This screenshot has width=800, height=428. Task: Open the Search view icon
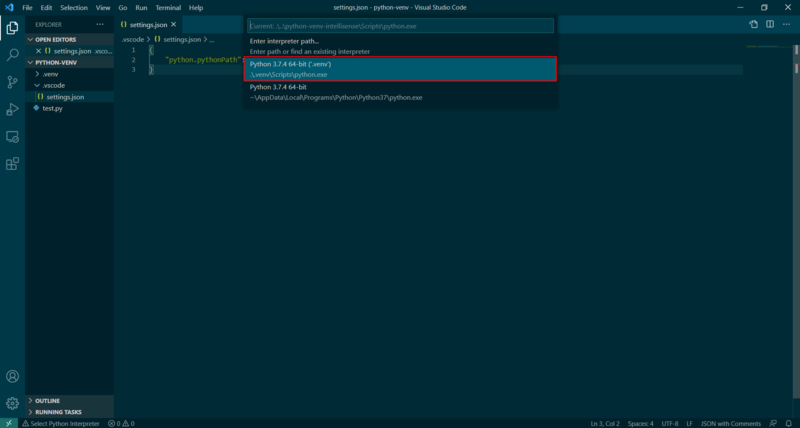tap(12, 55)
